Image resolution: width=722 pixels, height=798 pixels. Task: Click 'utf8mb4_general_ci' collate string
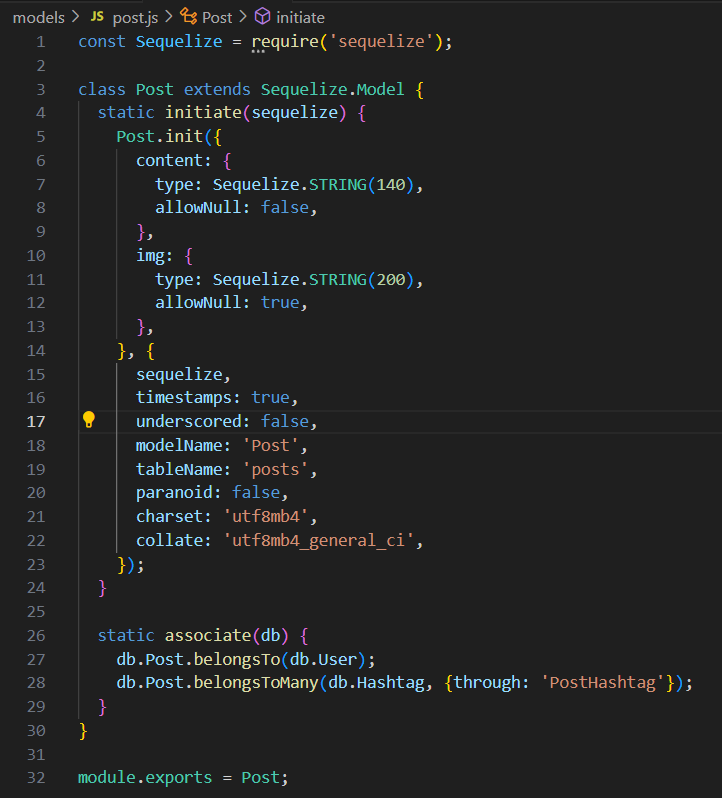(x=319, y=540)
